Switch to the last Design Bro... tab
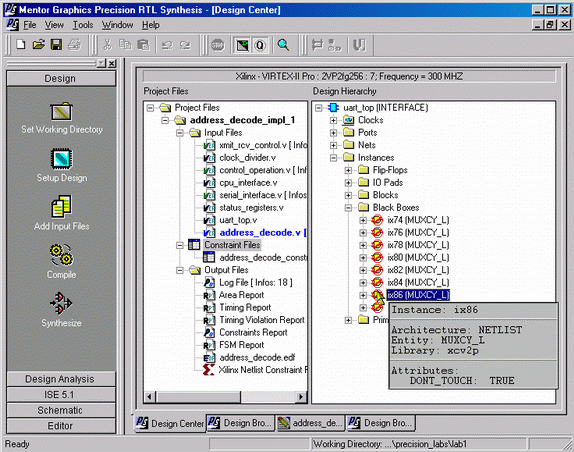This screenshot has width=574, height=452. tap(381, 423)
